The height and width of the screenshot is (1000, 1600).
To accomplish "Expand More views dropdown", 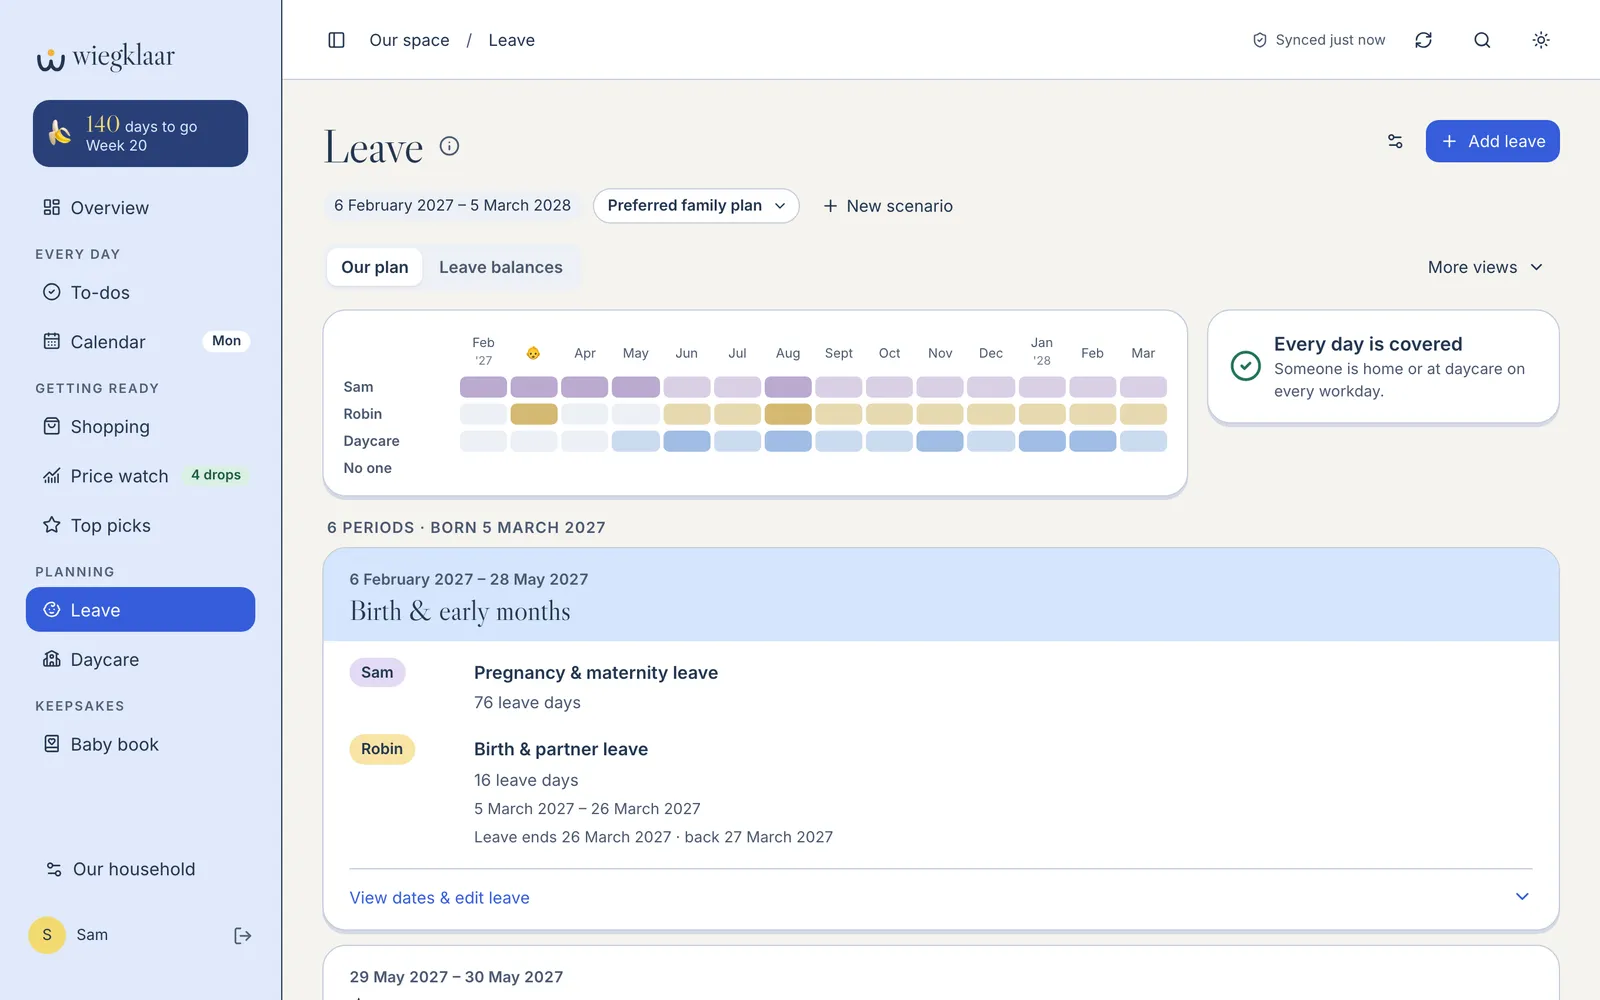I will pos(1485,267).
